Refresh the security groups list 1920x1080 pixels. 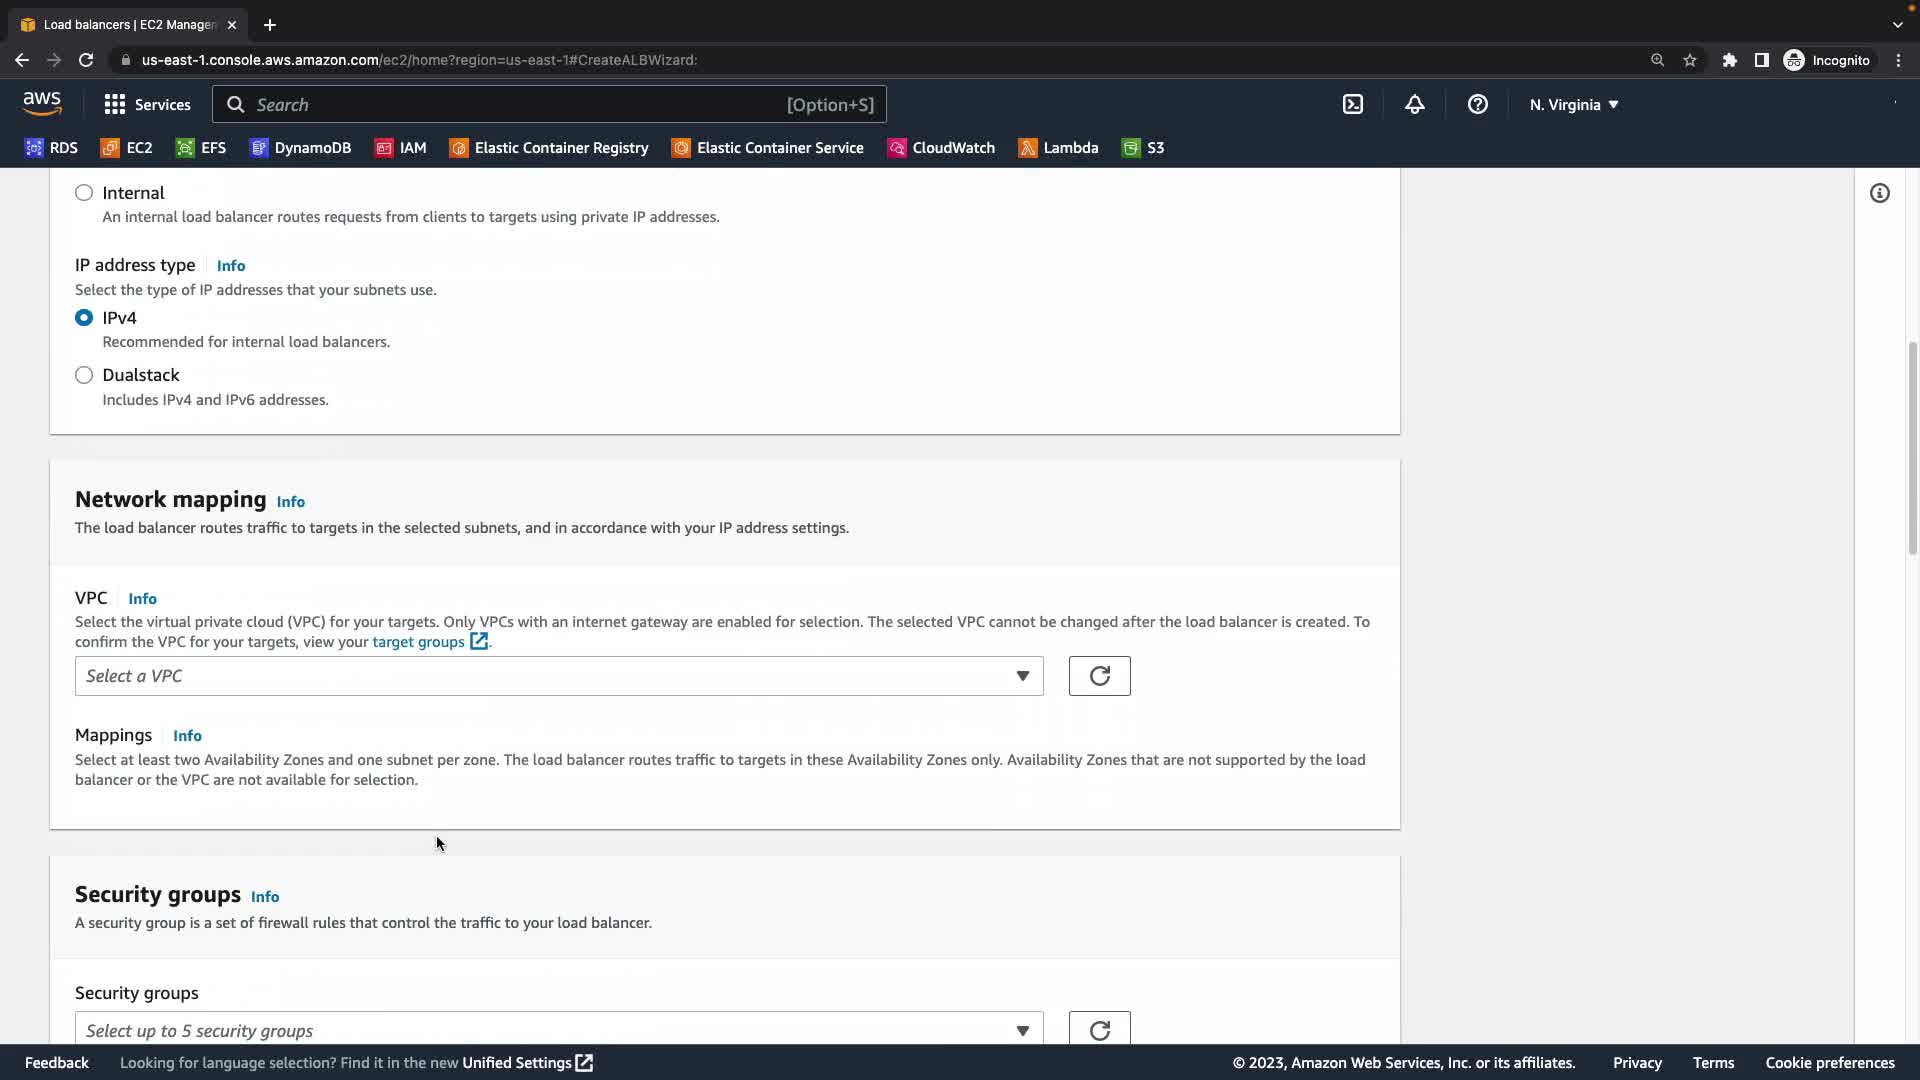coord(1099,1029)
